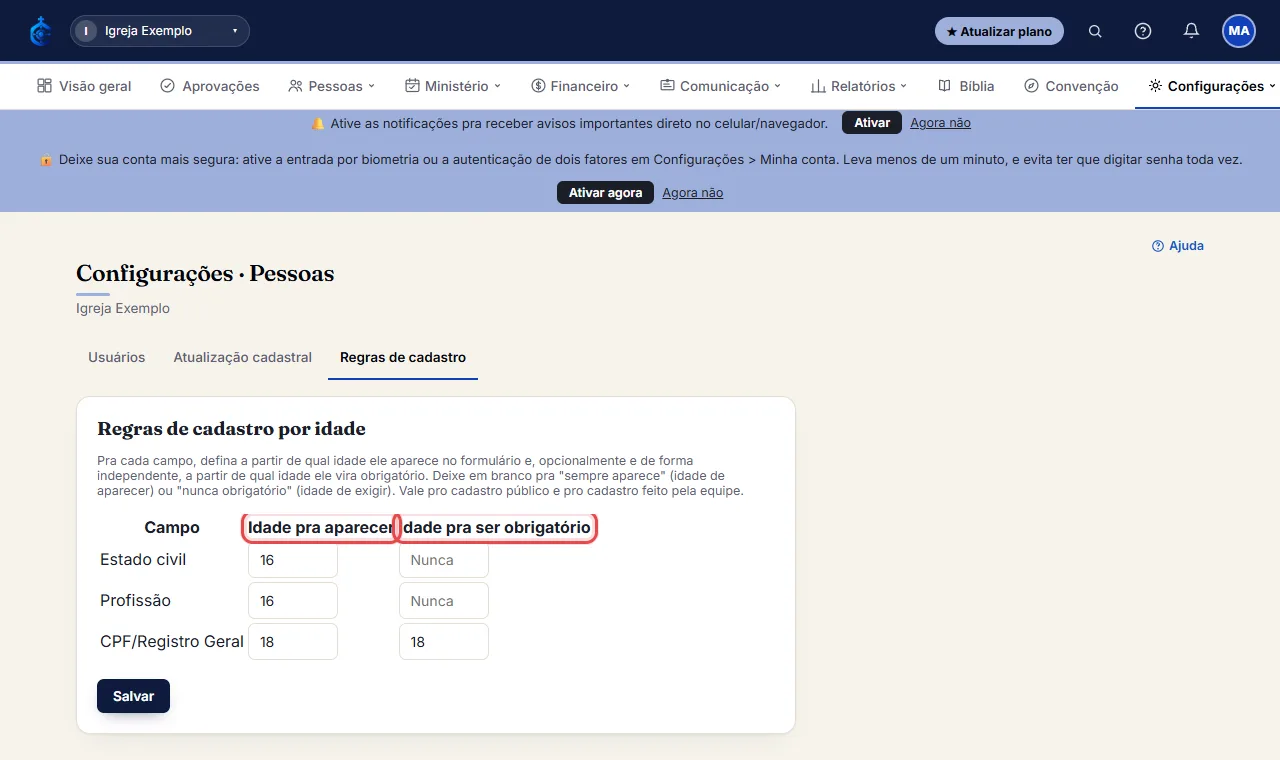
Task: Open the Ajuda help link
Action: pos(1178,246)
